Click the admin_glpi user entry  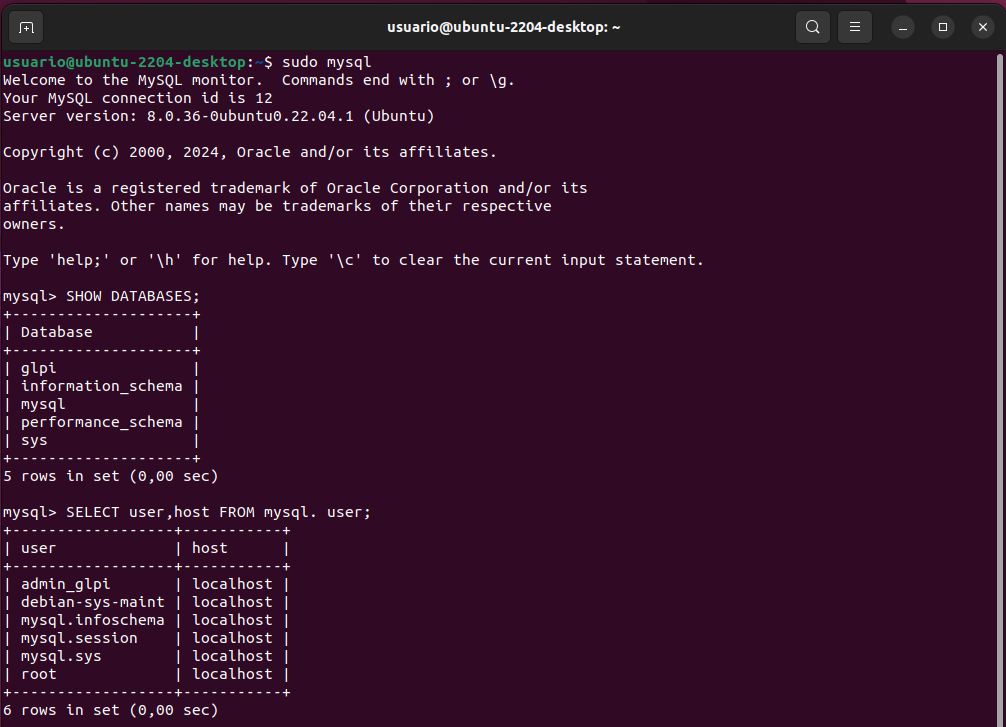(65, 584)
